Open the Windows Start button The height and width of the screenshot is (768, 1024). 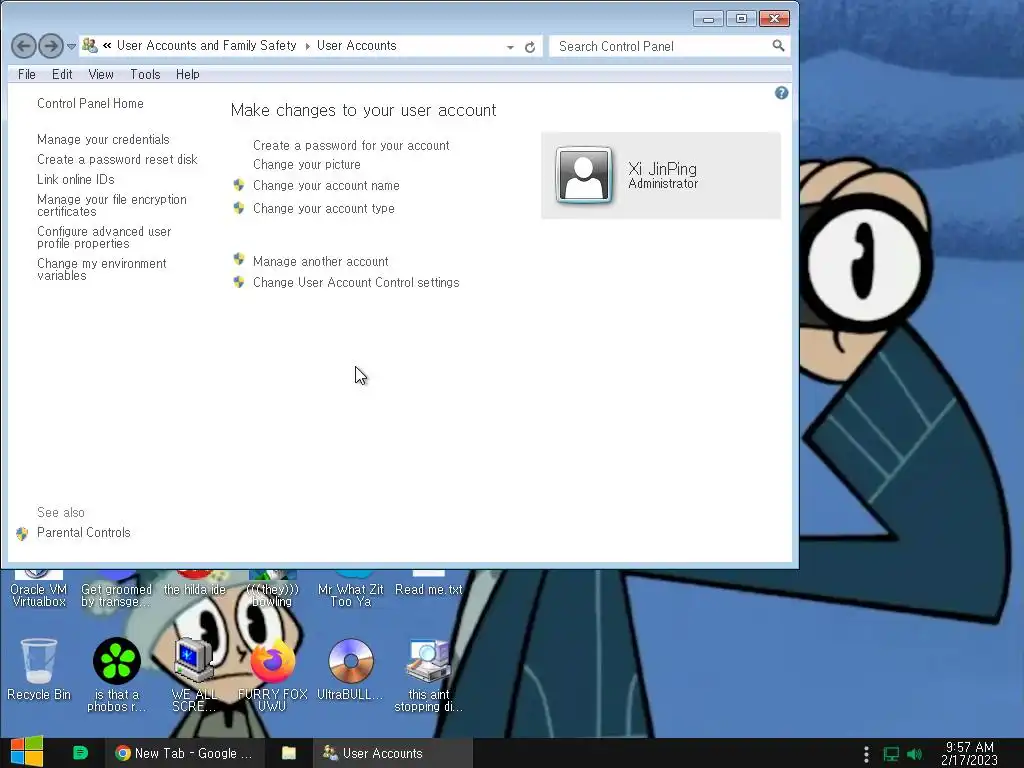tap(27, 752)
